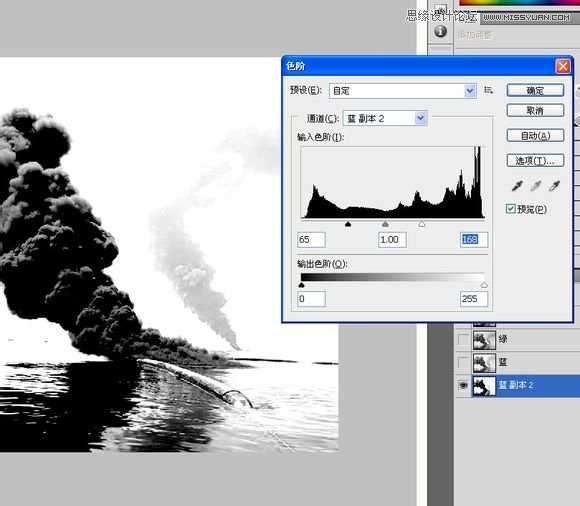Click the 自动 auto button
Image resolution: width=580 pixels, height=506 pixels.
click(535, 136)
